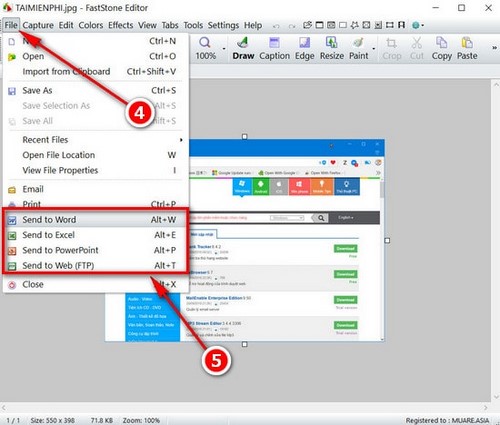Click the Save All entry
This screenshot has height=425, width=500.
[x=95, y=121]
